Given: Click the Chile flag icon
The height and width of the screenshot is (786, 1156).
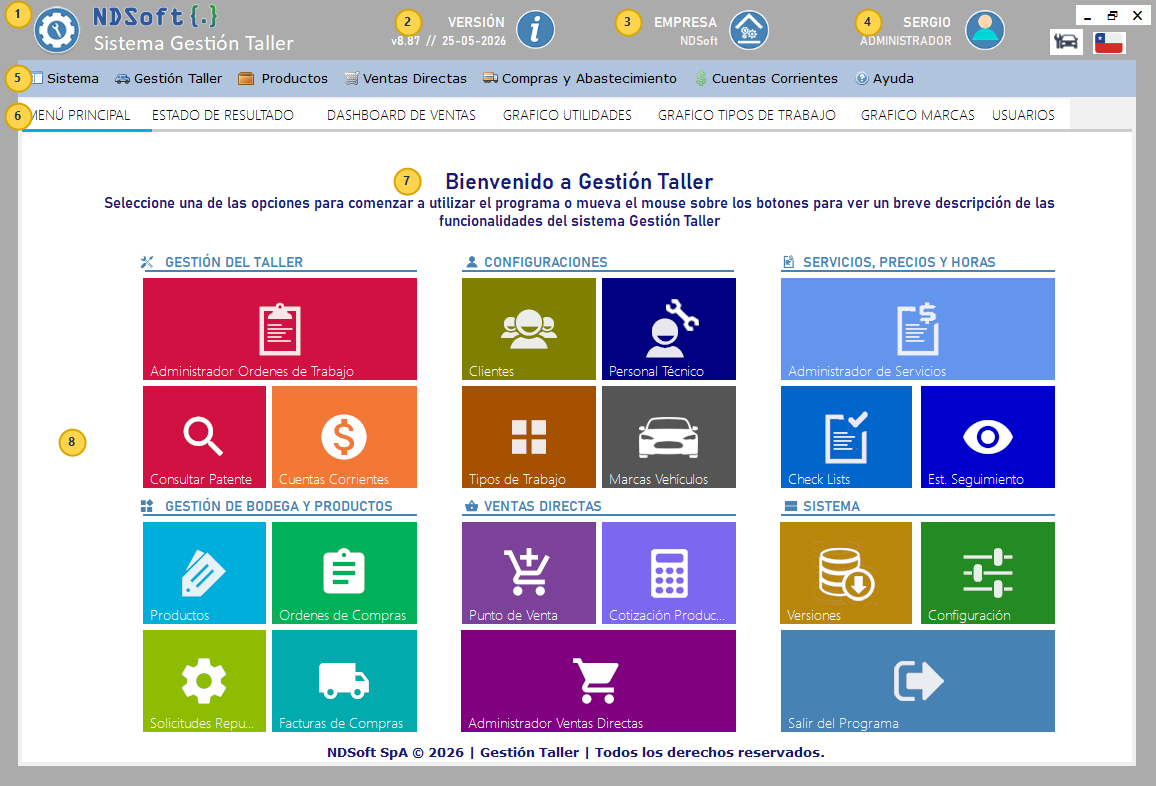Looking at the screenshot, I should pyautogui.click(x=1109, y=42).
